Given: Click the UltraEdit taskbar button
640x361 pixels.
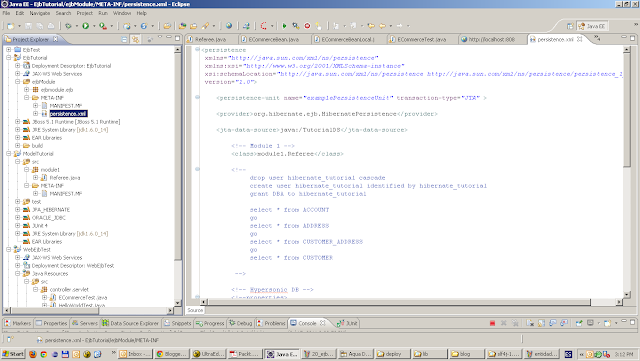Looking at the screenshot, I should point(209,354).
